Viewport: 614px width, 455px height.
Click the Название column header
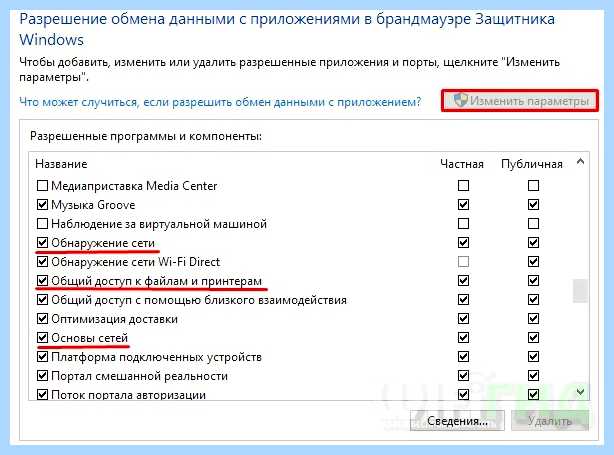61,164
